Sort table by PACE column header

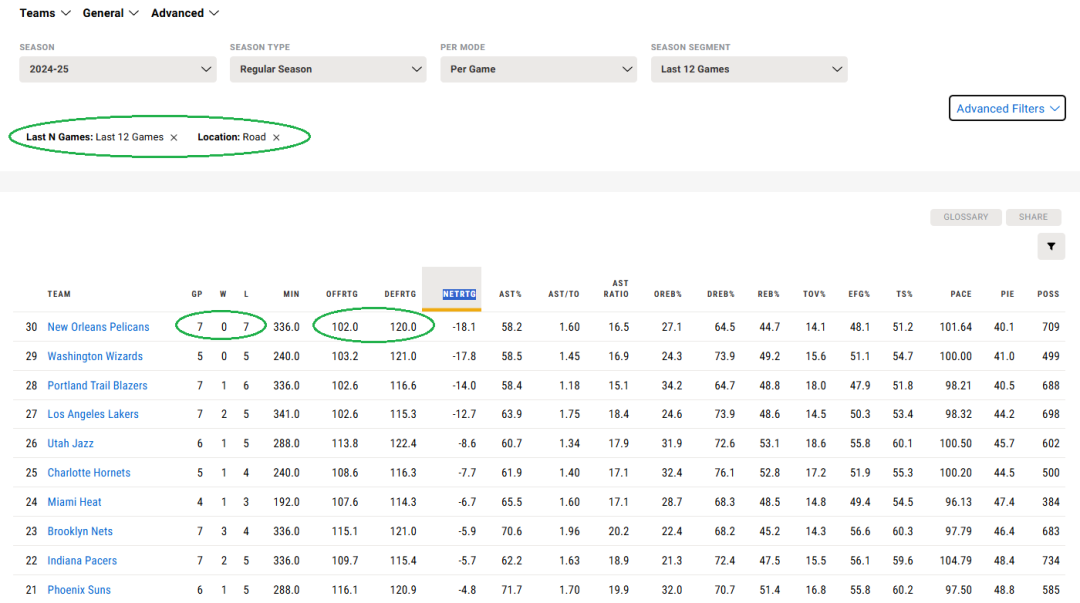click(x=961, y=294)
